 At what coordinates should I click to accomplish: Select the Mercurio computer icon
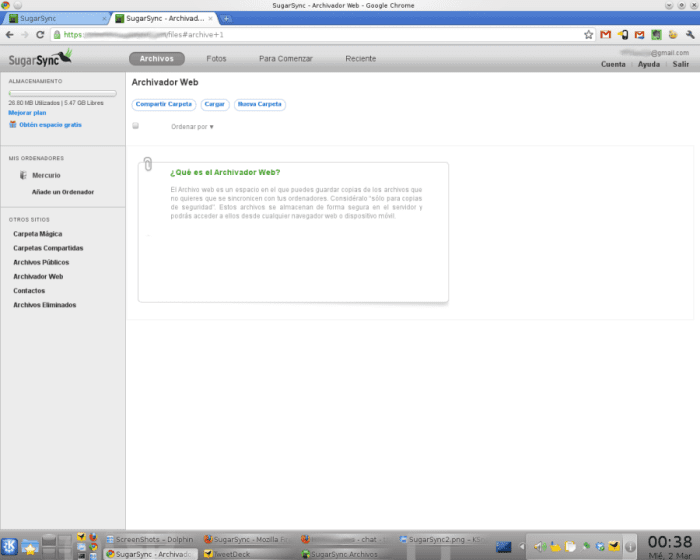tap(23, 175)
